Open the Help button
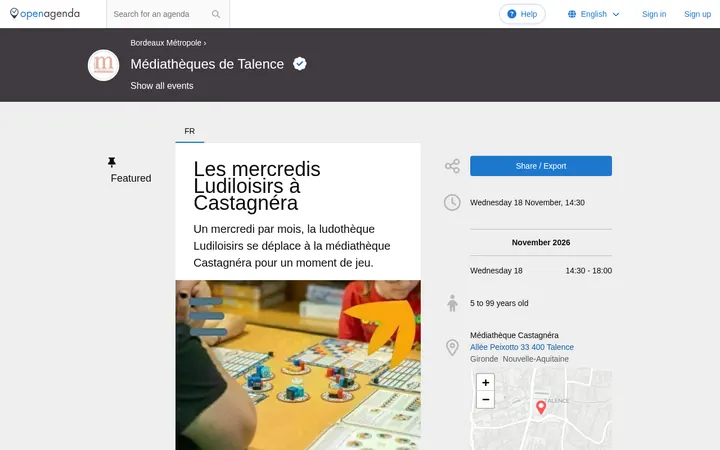The image size is (720, 450). pyautogui.click(x=522, y=14)
